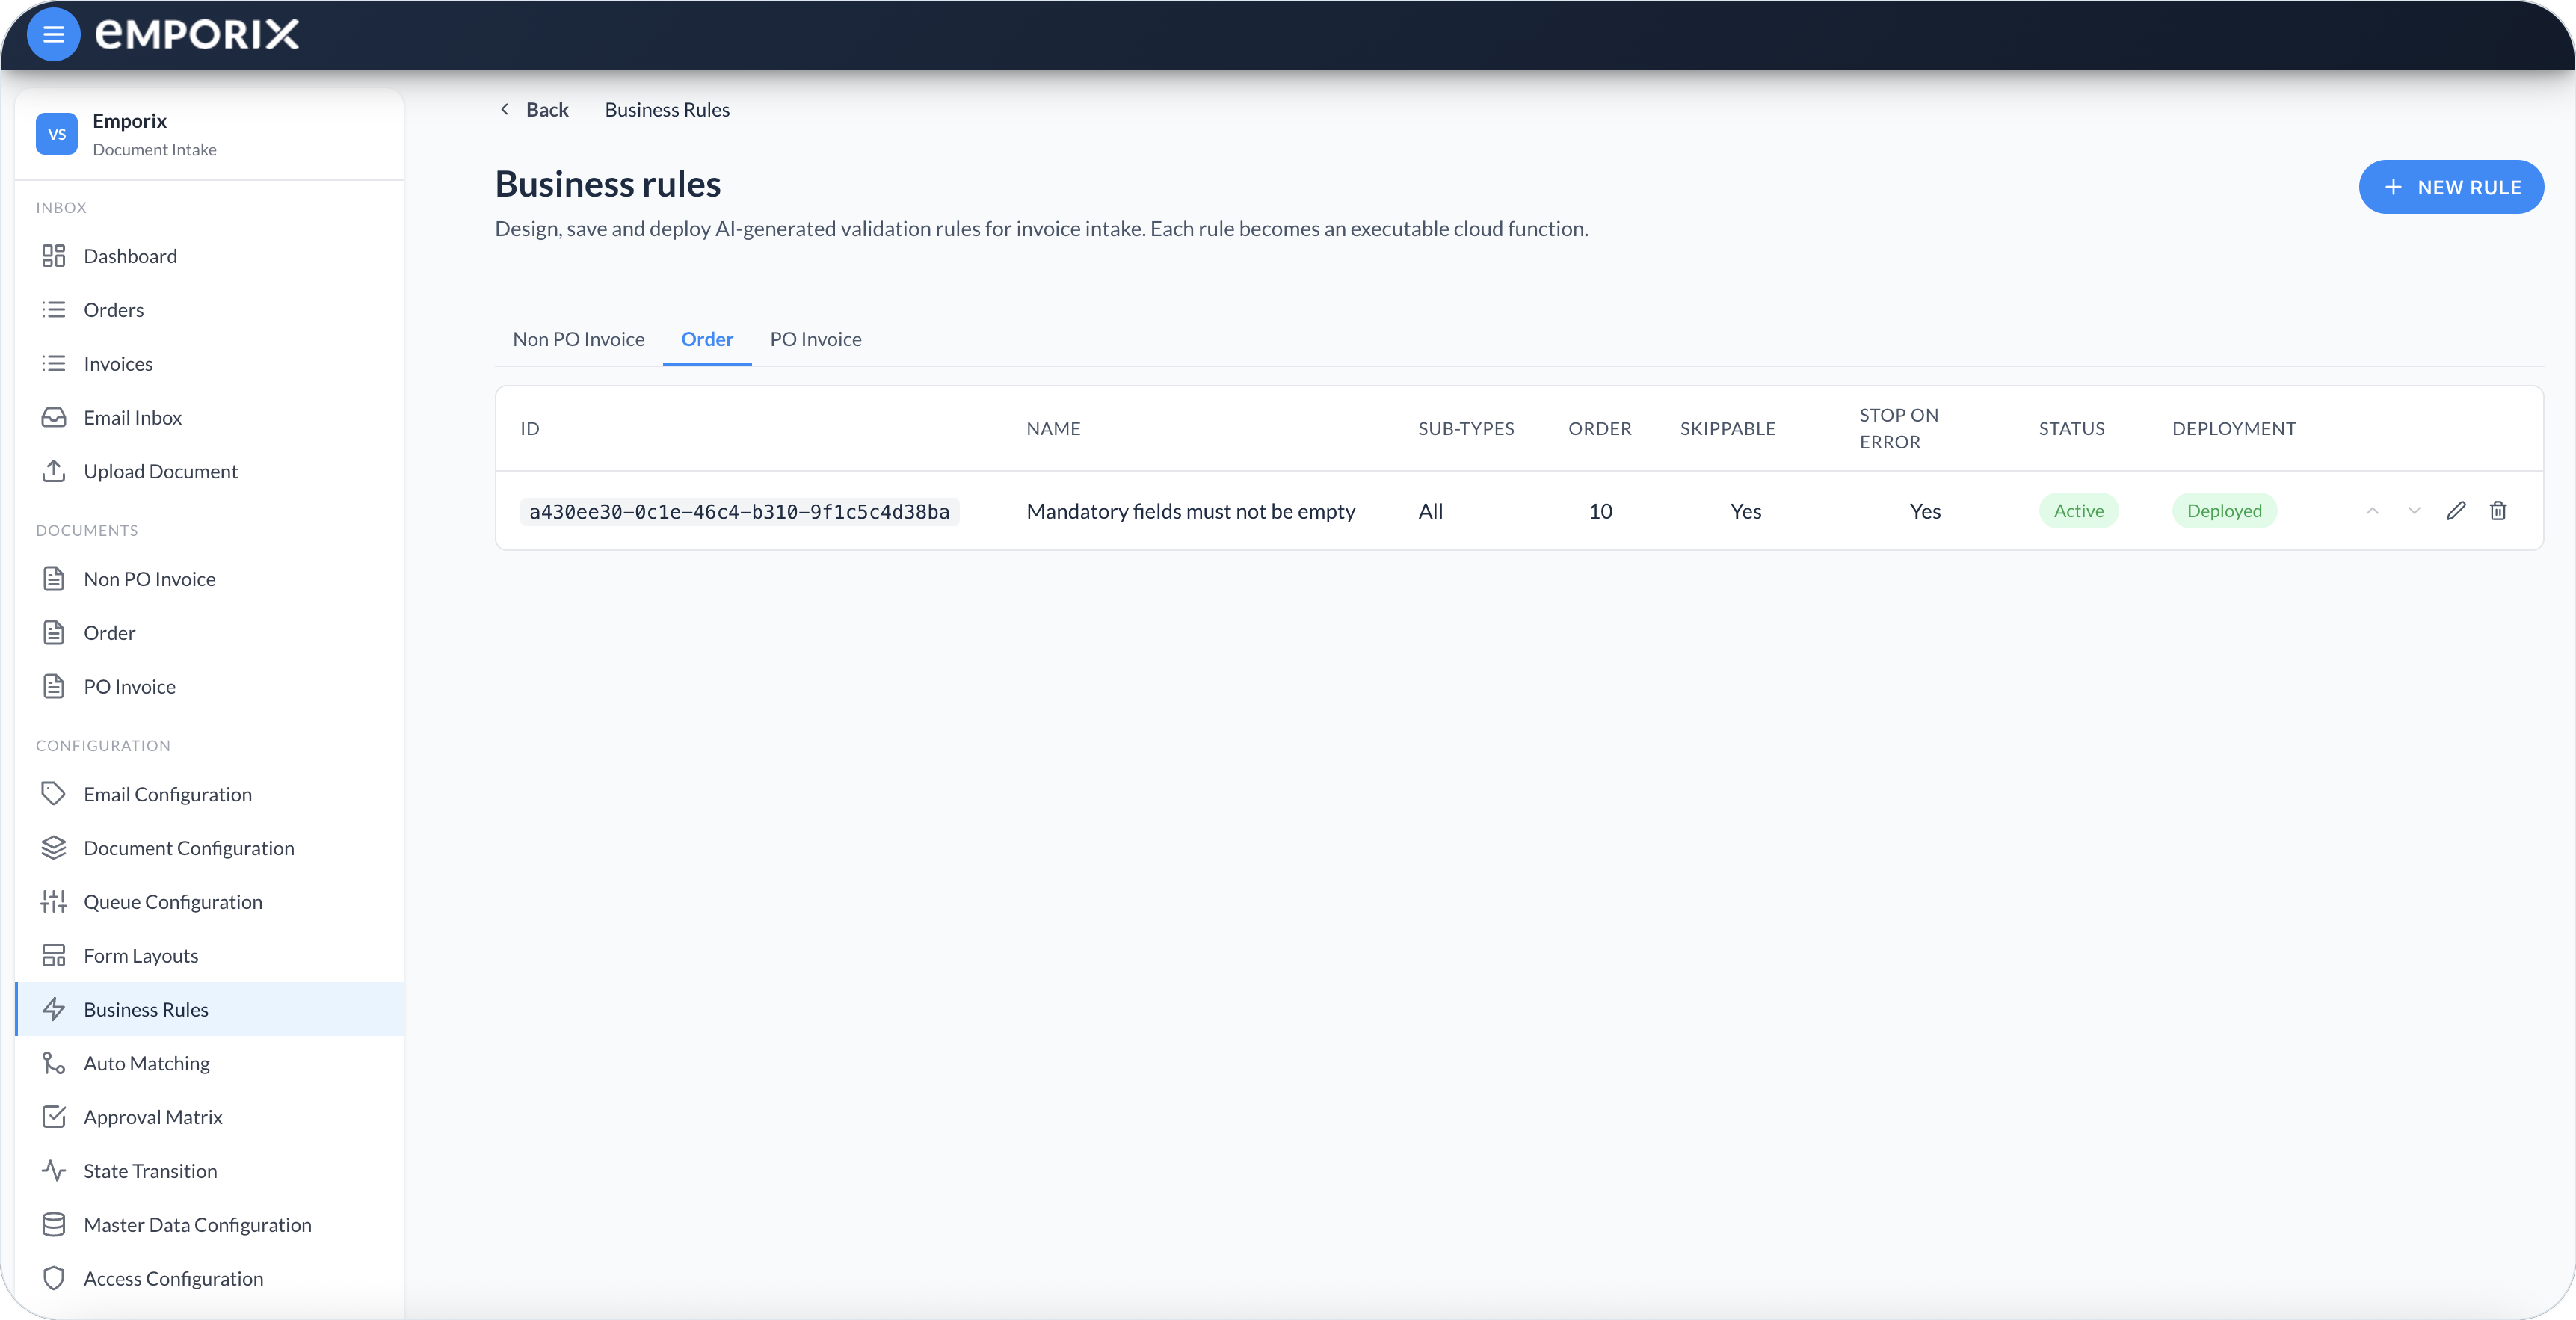Switch to the Non PO Invoice tab
2576x1320 pixels.
click(x=579, y=339)
